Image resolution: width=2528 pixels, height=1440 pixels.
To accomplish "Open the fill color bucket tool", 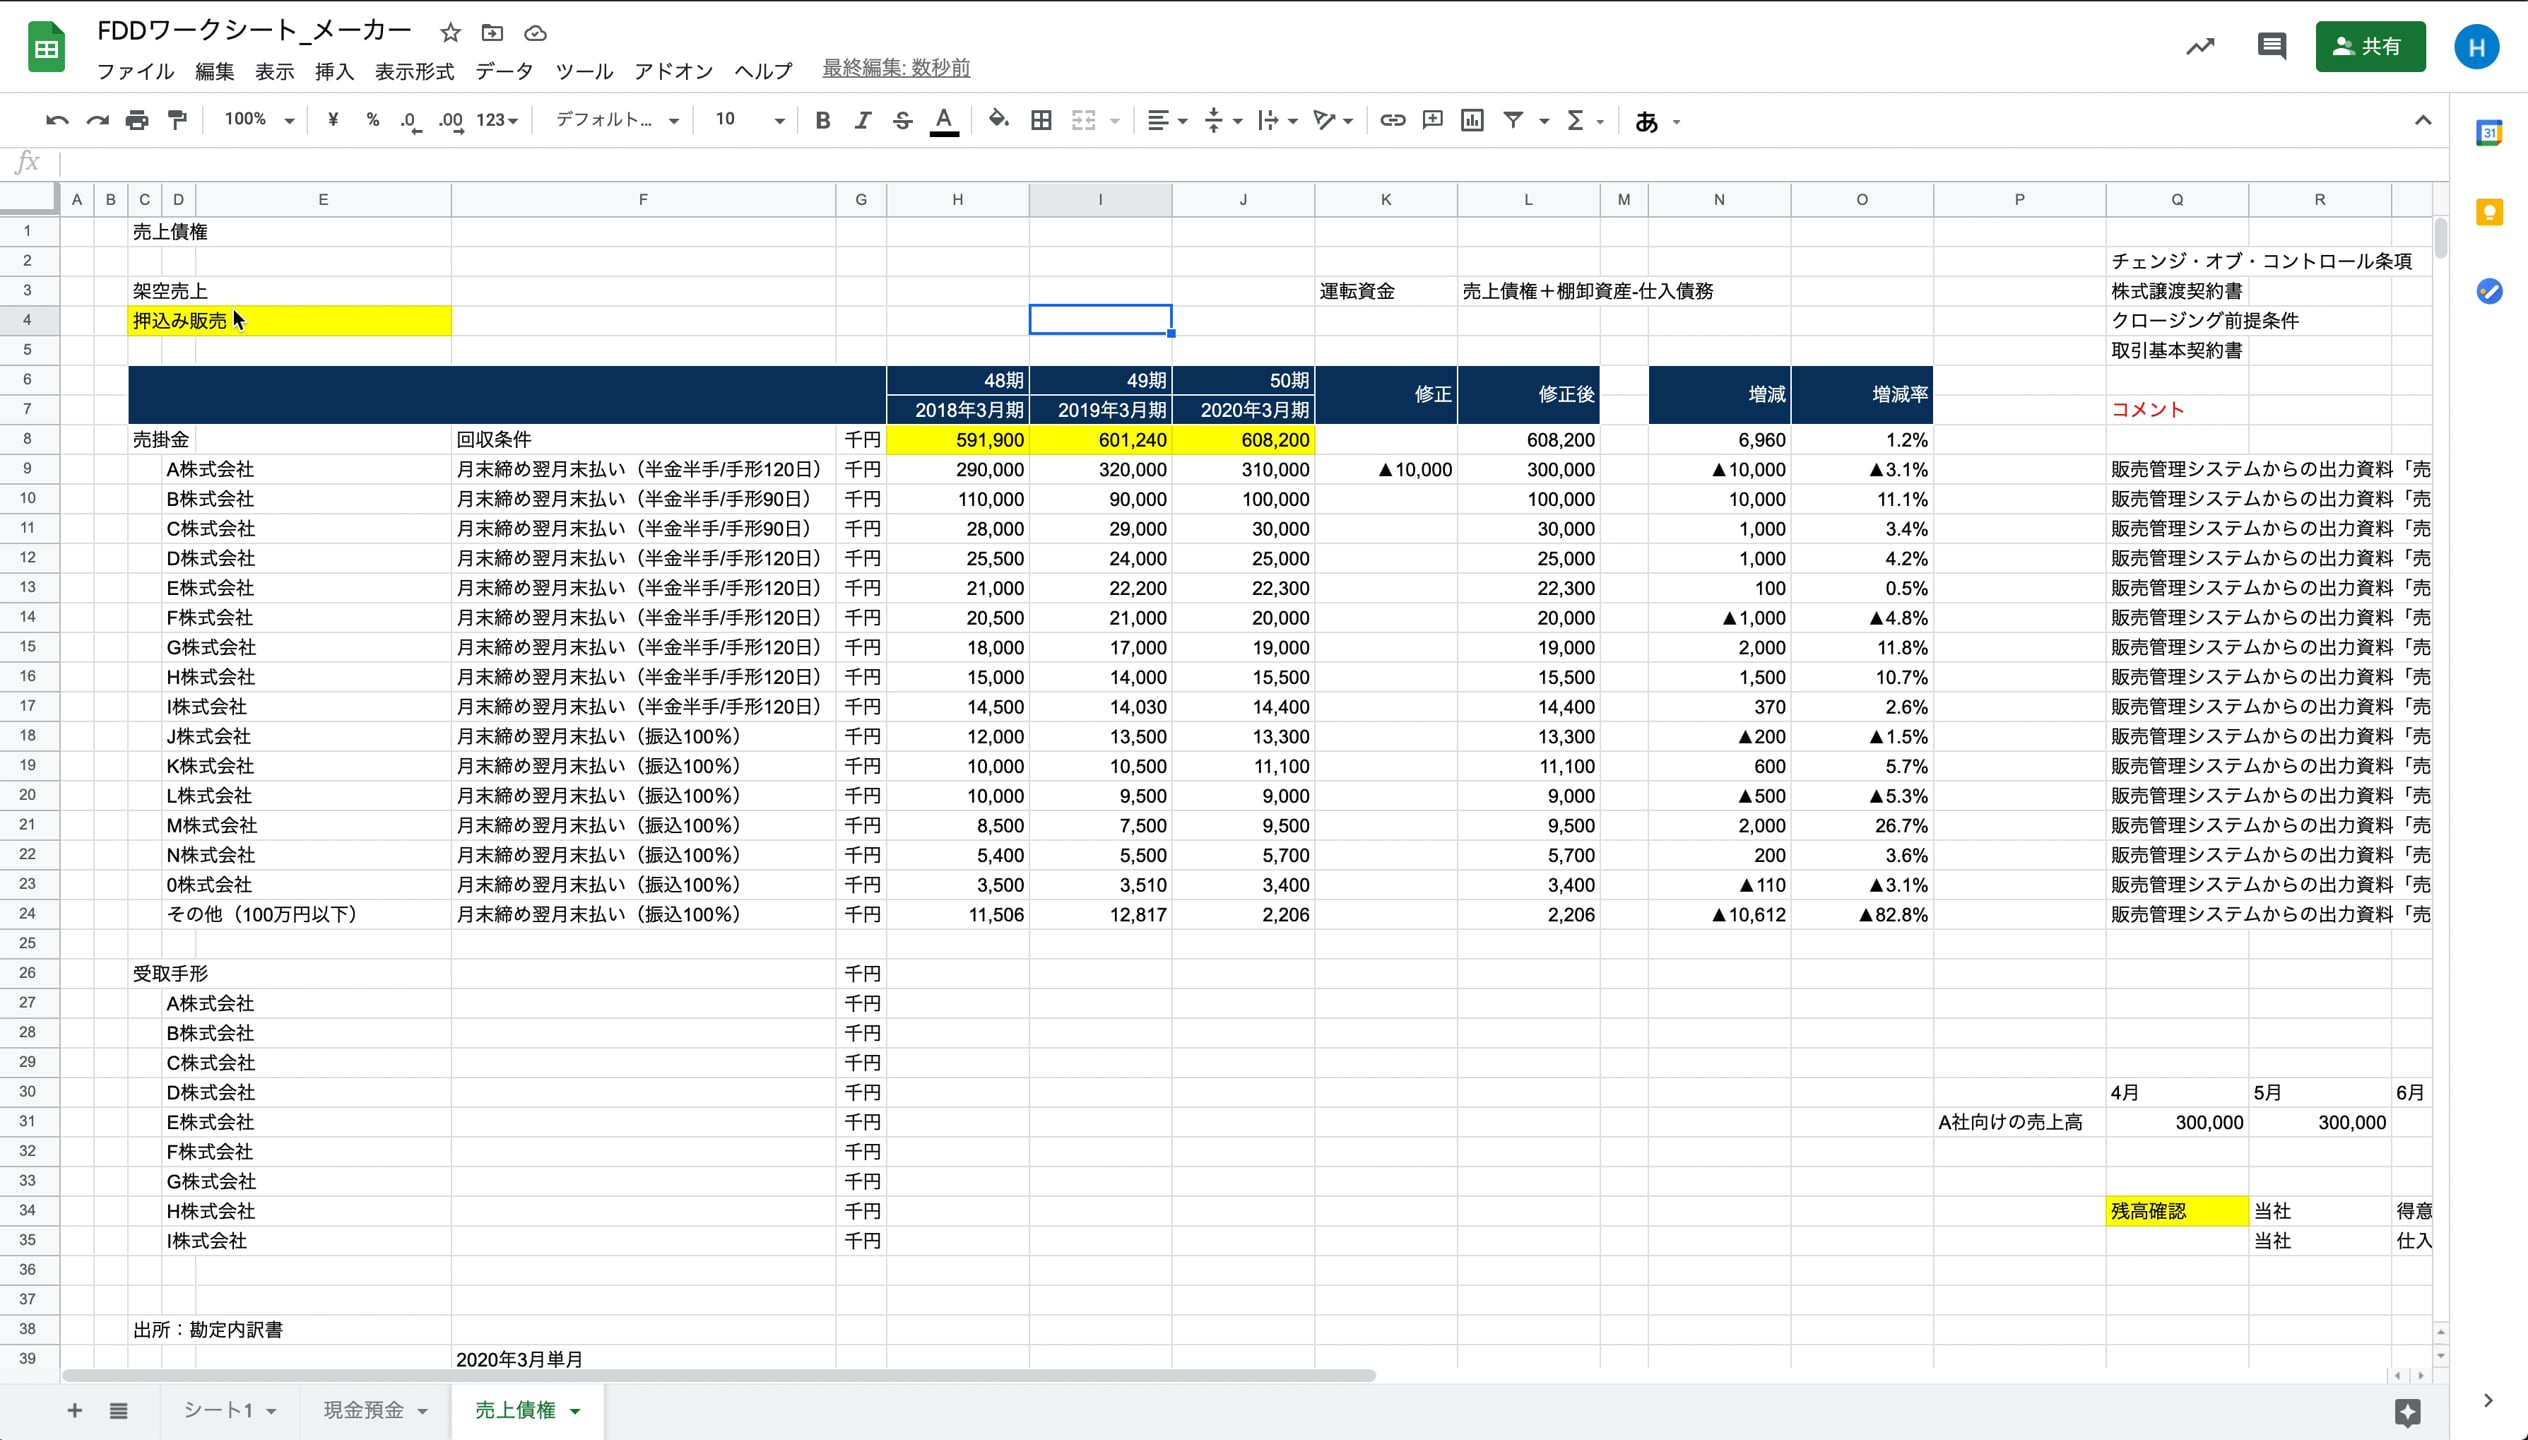I will tap(997, 120).
